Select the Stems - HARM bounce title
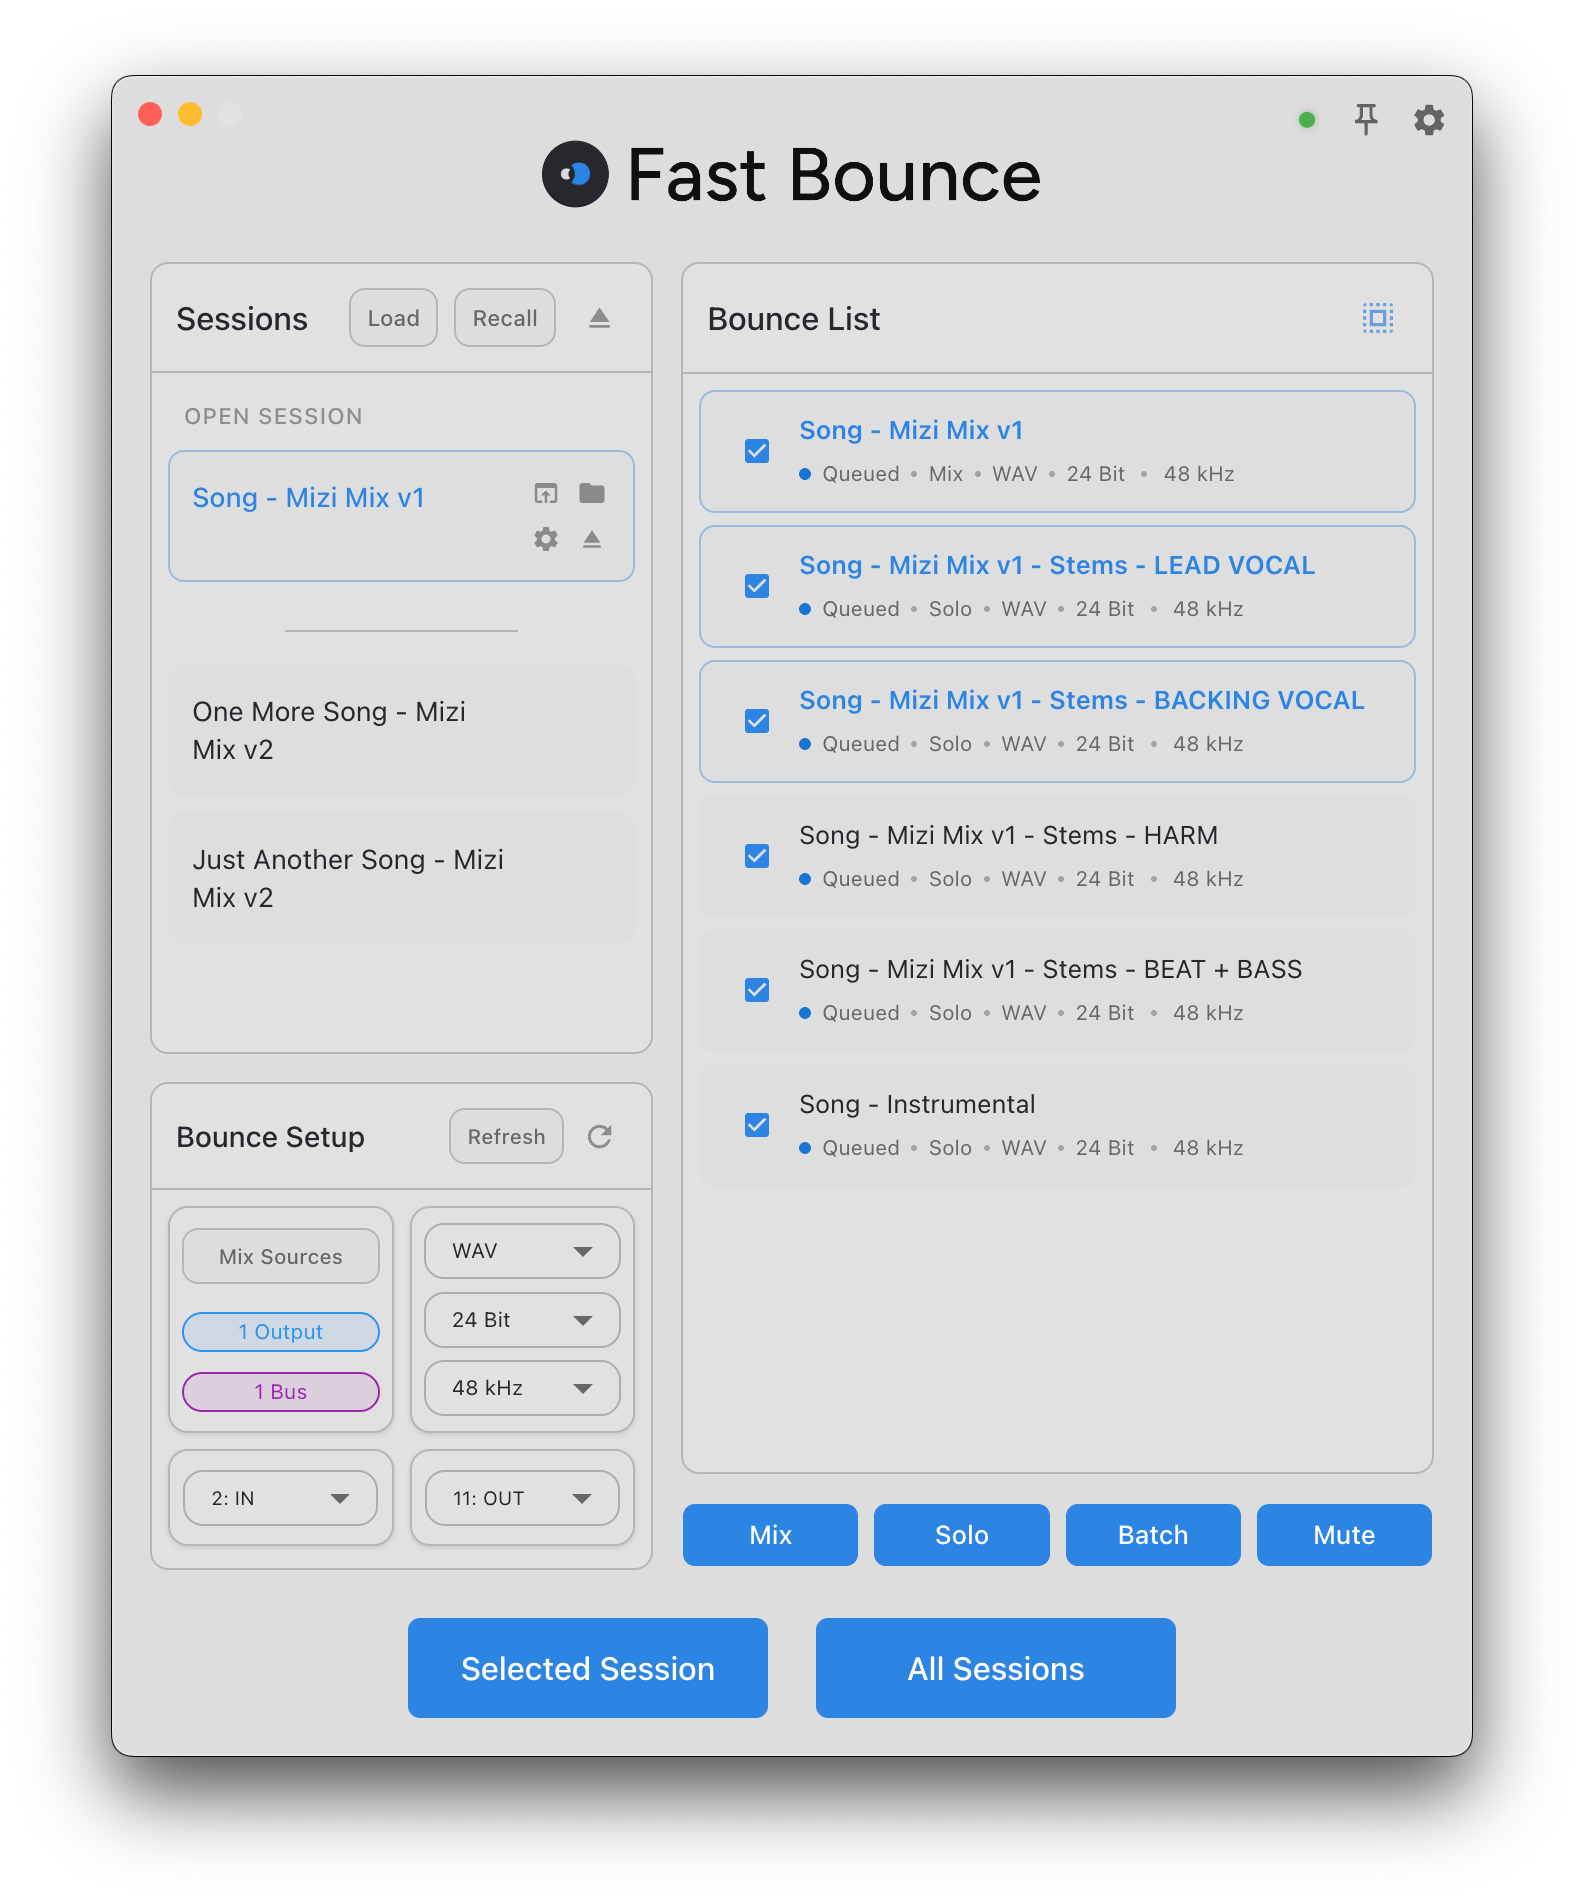This screenshot has height=1904, width=1584. pyautogui.click(x=1008, y=835)
